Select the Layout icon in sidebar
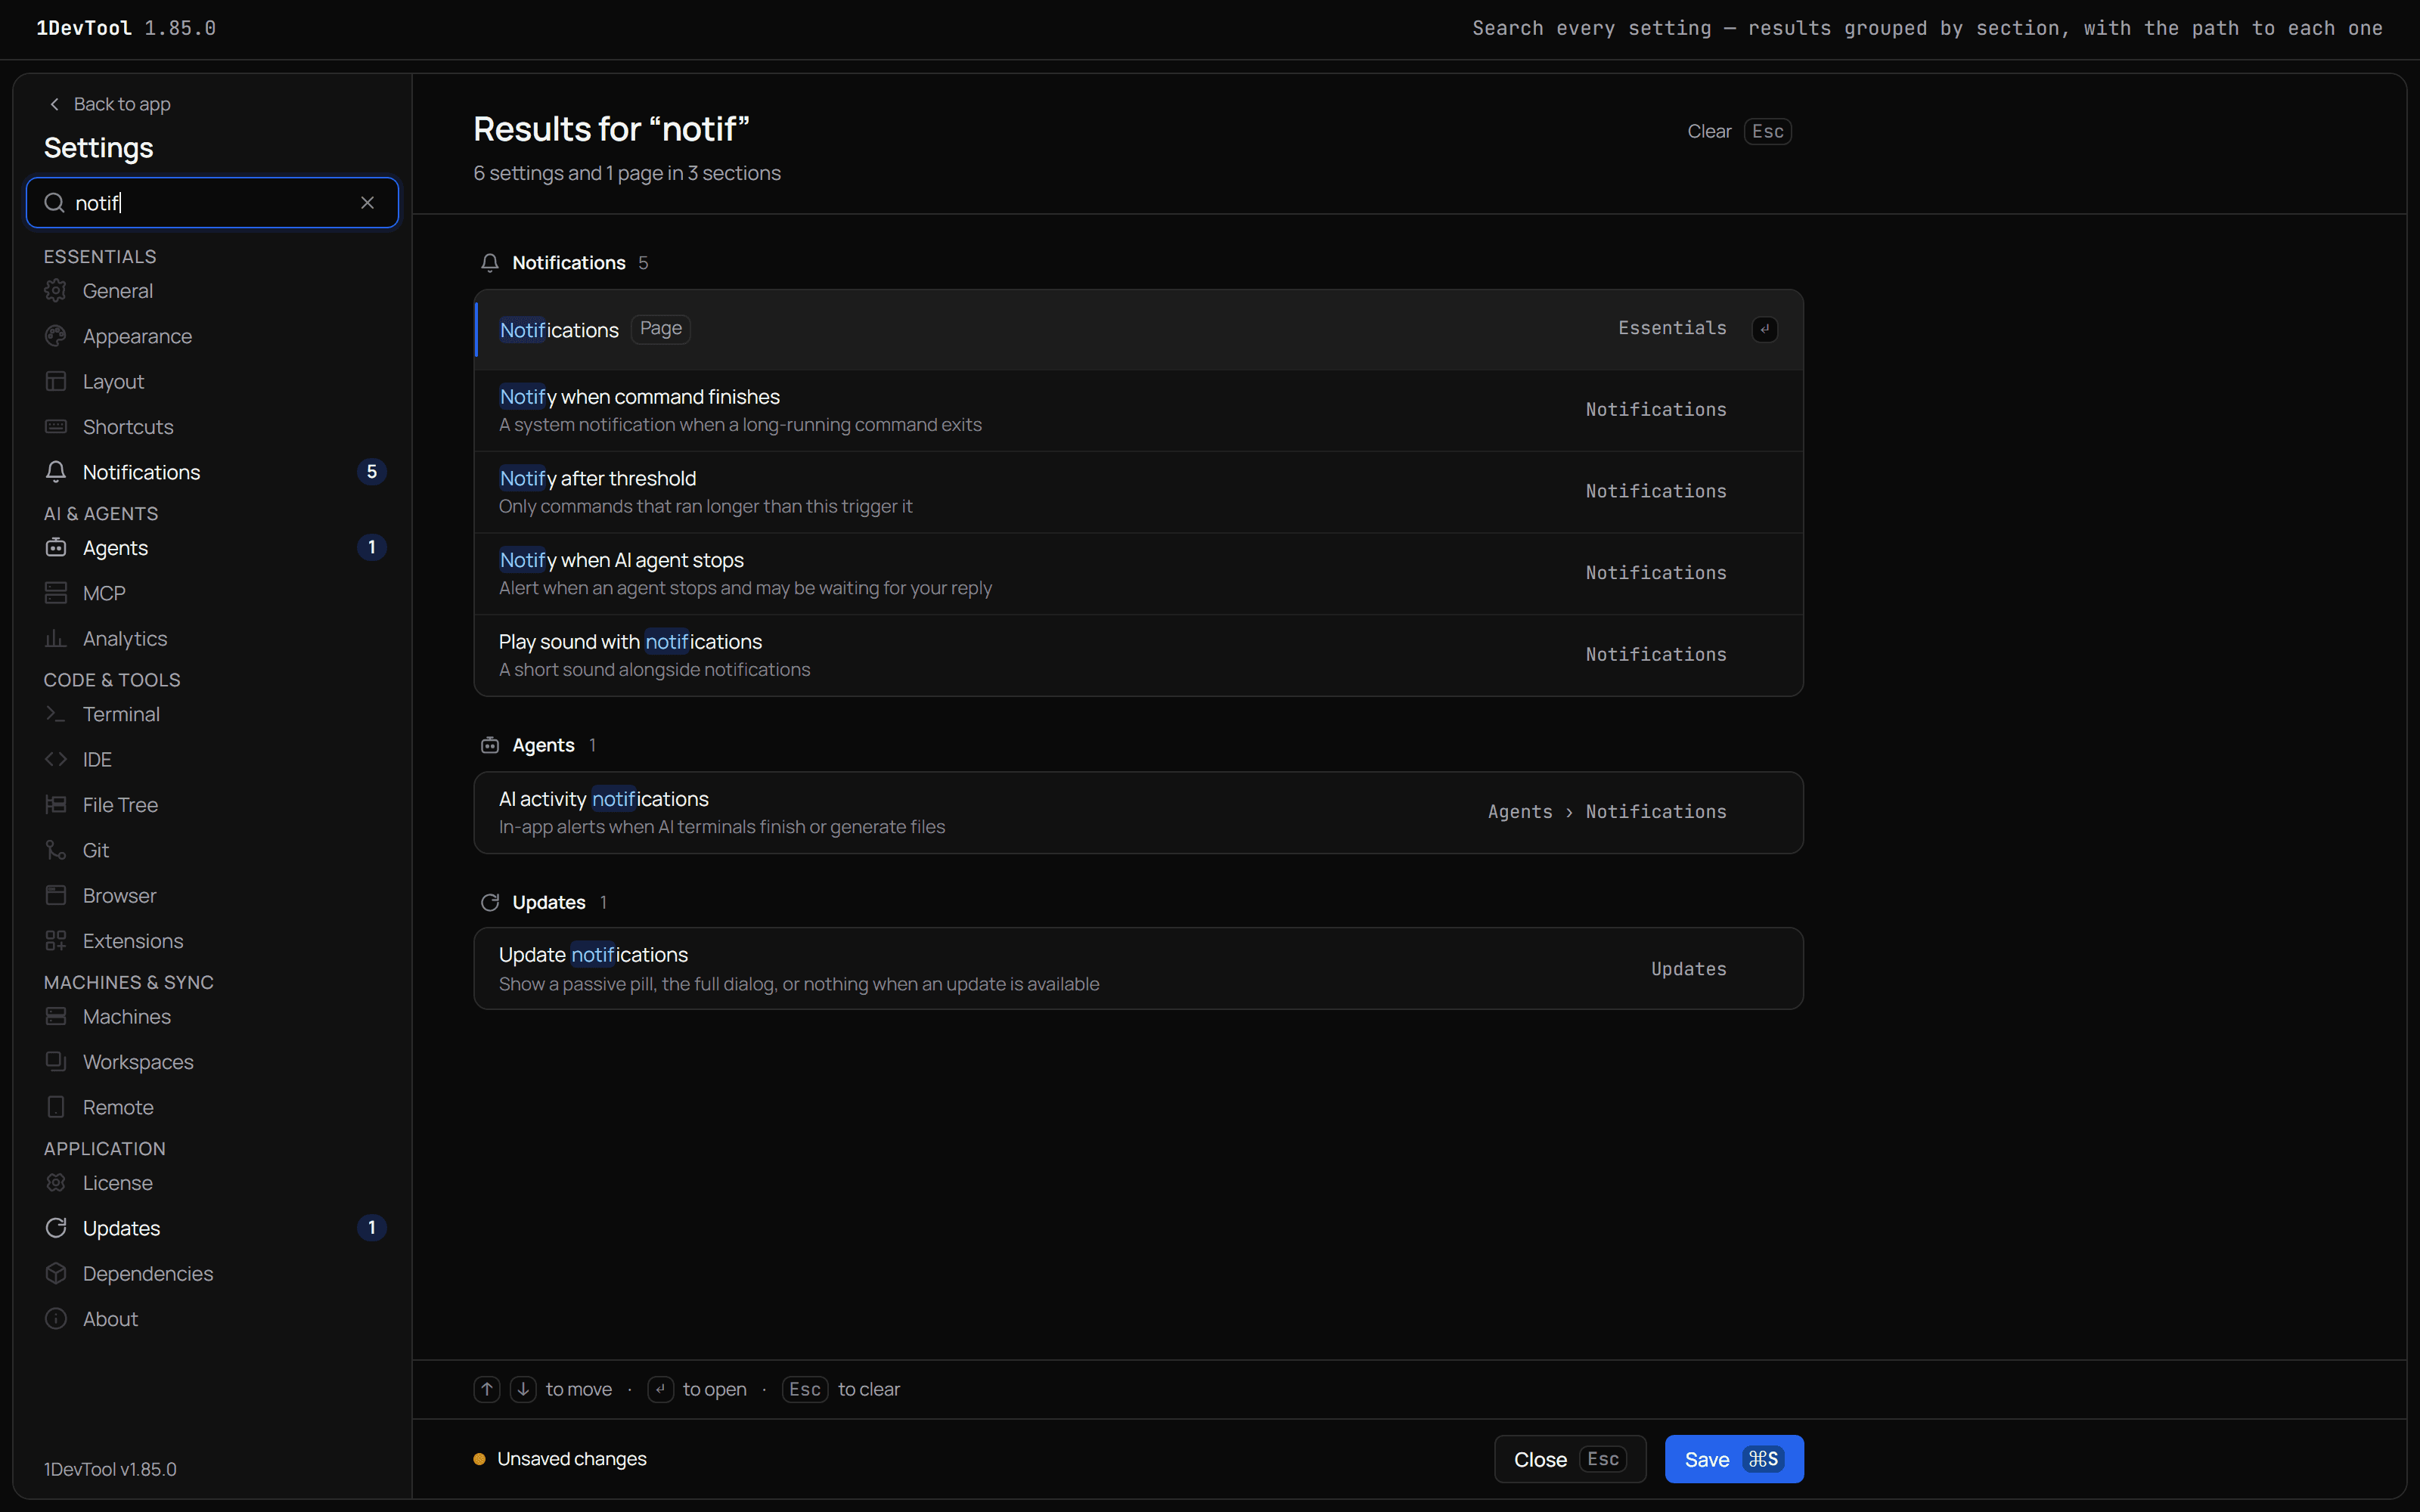This screenshot has height=1512, width=2420. [x=56, y=381]
